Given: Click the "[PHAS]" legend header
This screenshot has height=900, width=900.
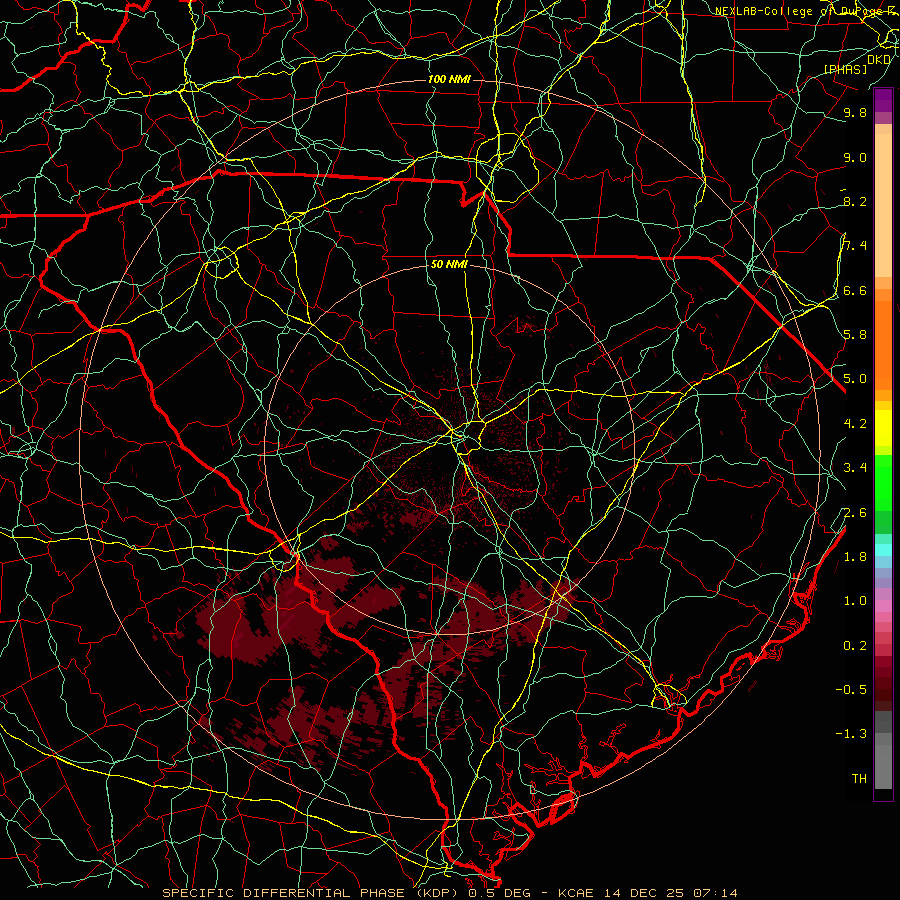Looking at the screenshot, I should (845, 69).
